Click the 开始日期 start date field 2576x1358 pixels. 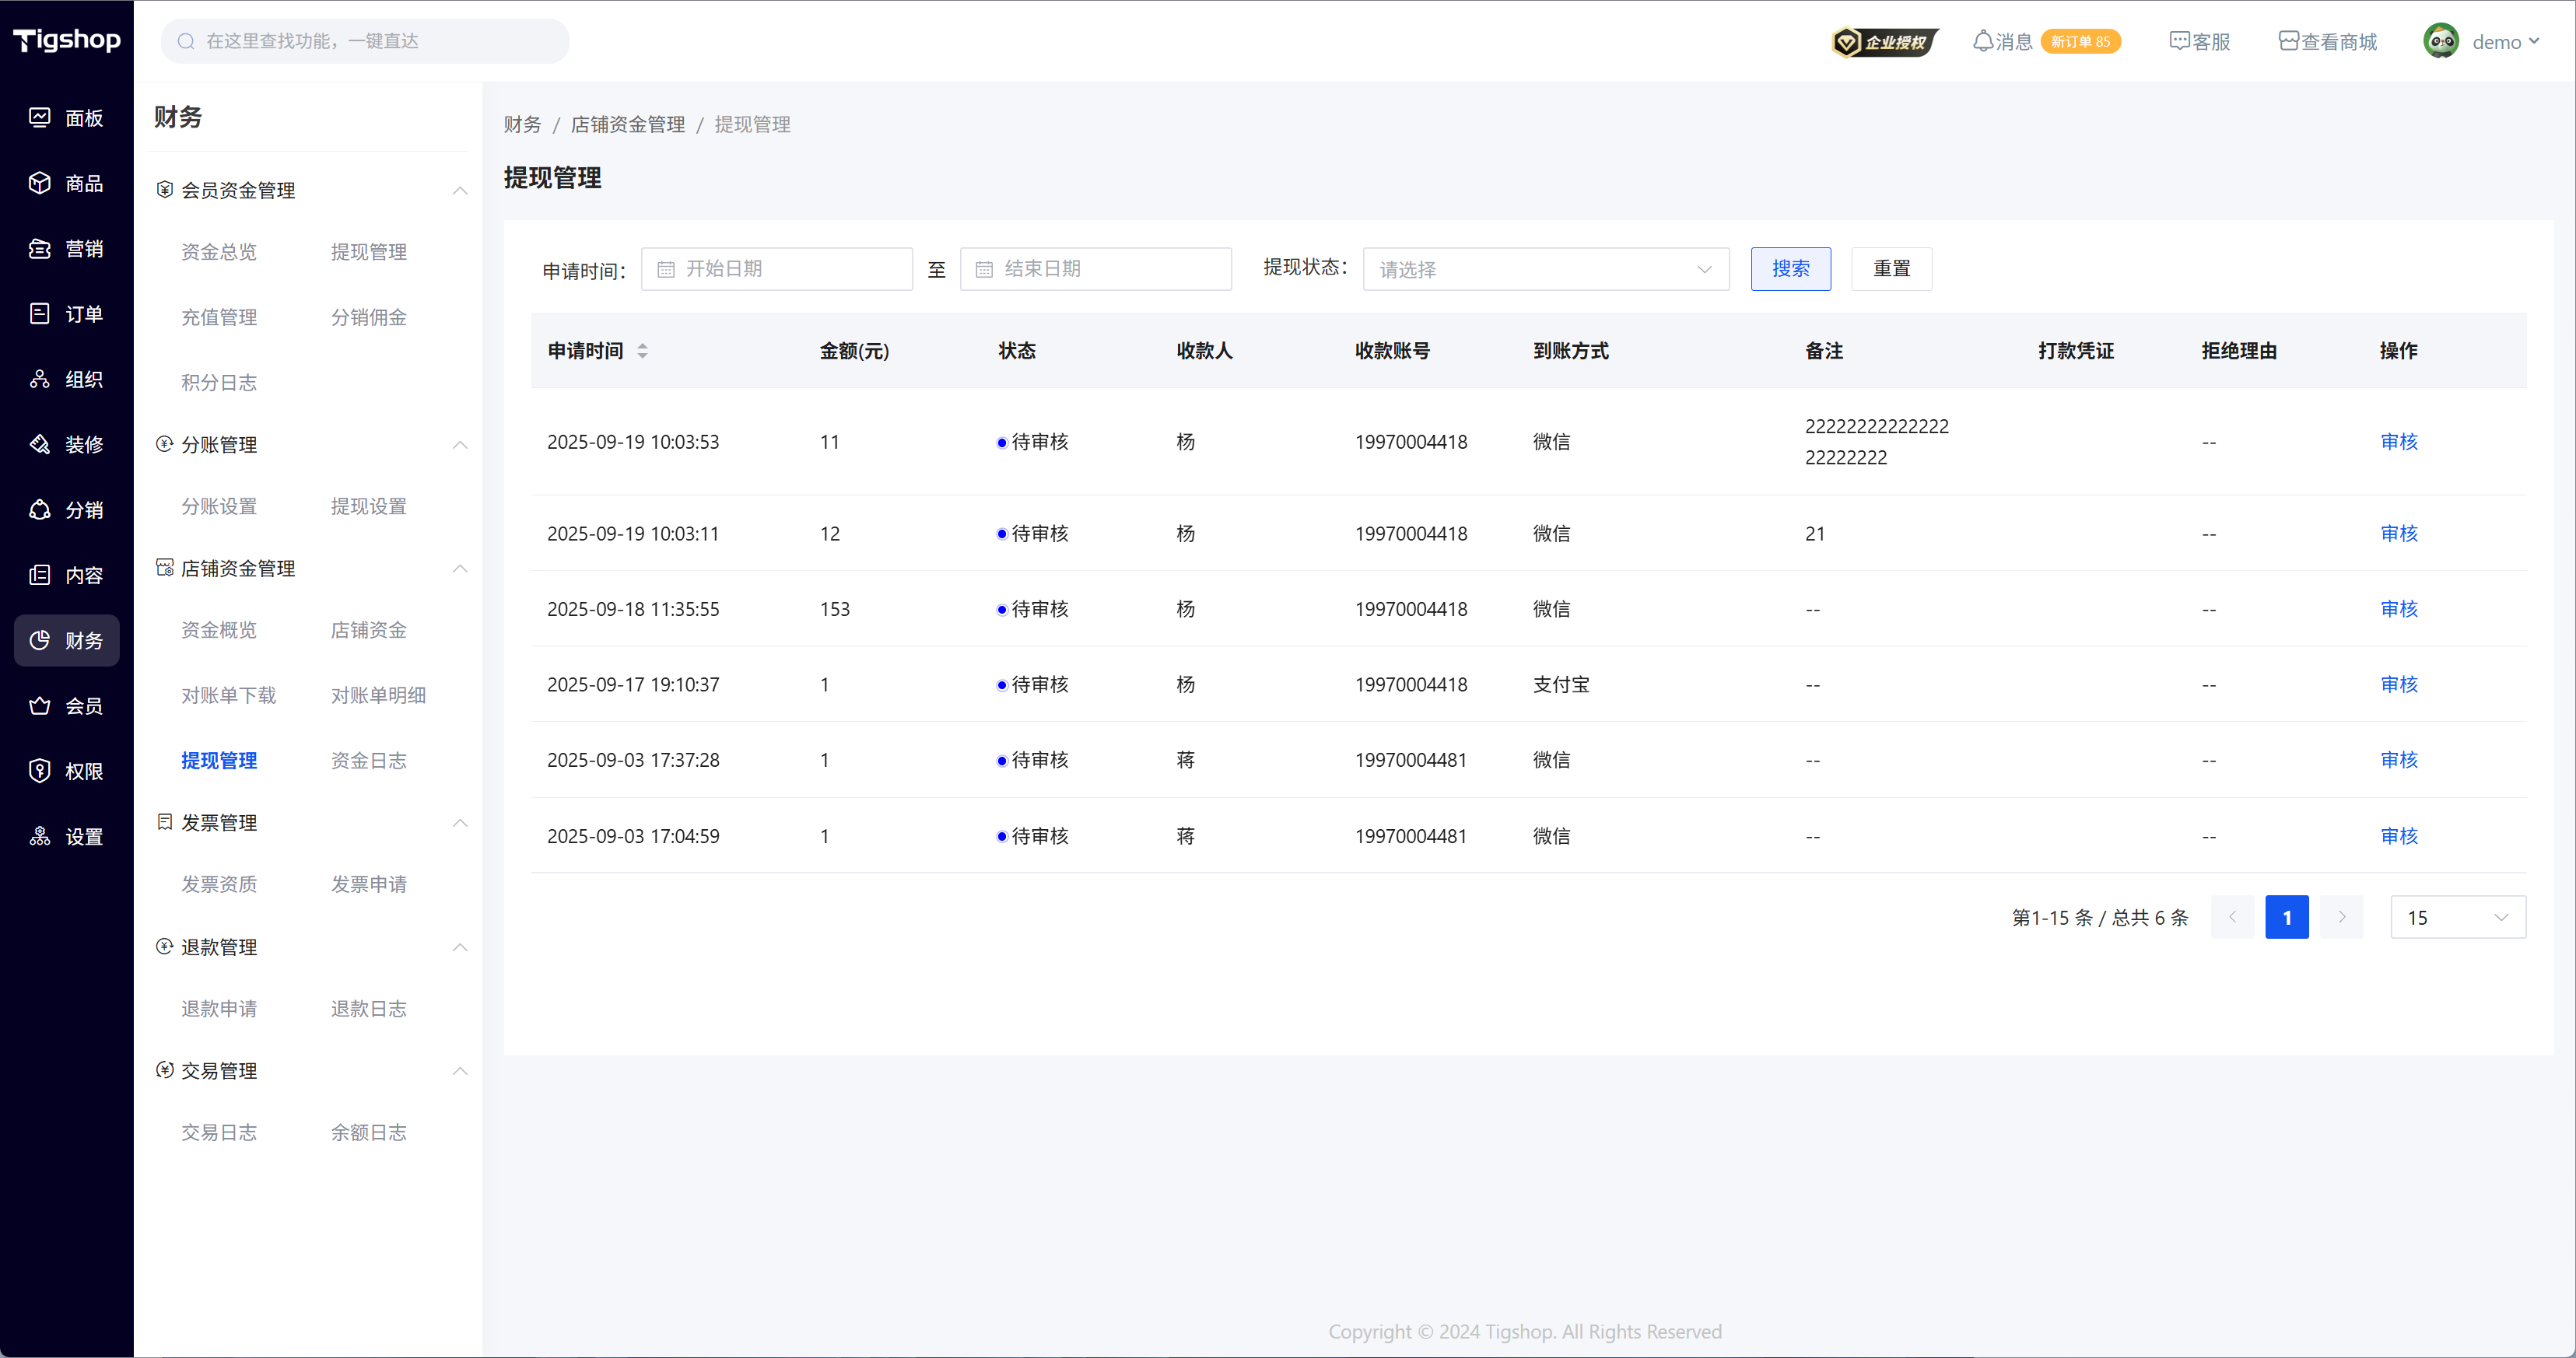776,269
